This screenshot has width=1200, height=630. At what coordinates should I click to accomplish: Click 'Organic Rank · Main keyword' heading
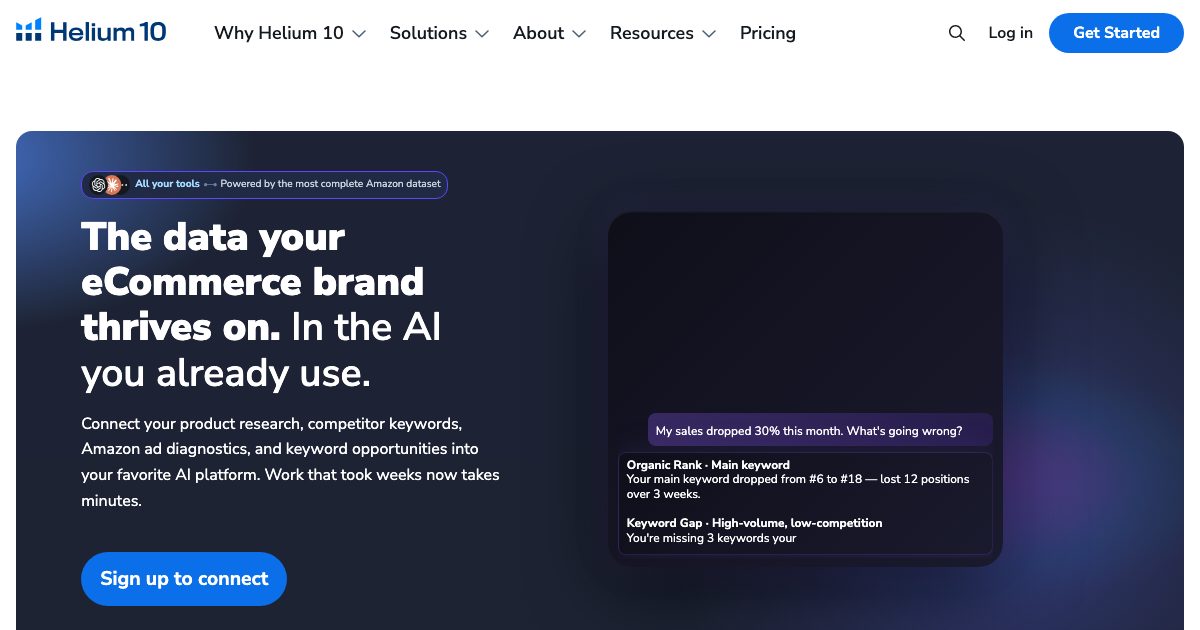coord(708,465)
